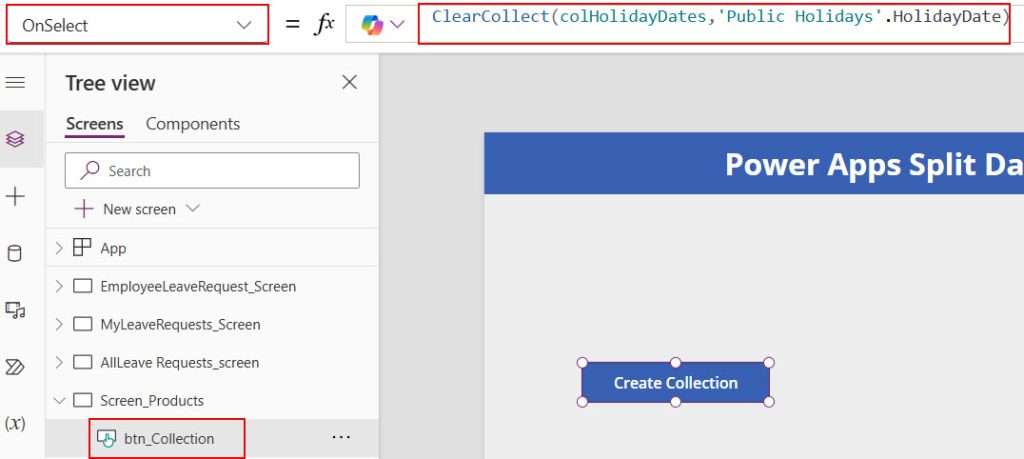Select AllLeave Requests_screen in tree
This screenshot has height=459, width=1024.
coord(180,362)
